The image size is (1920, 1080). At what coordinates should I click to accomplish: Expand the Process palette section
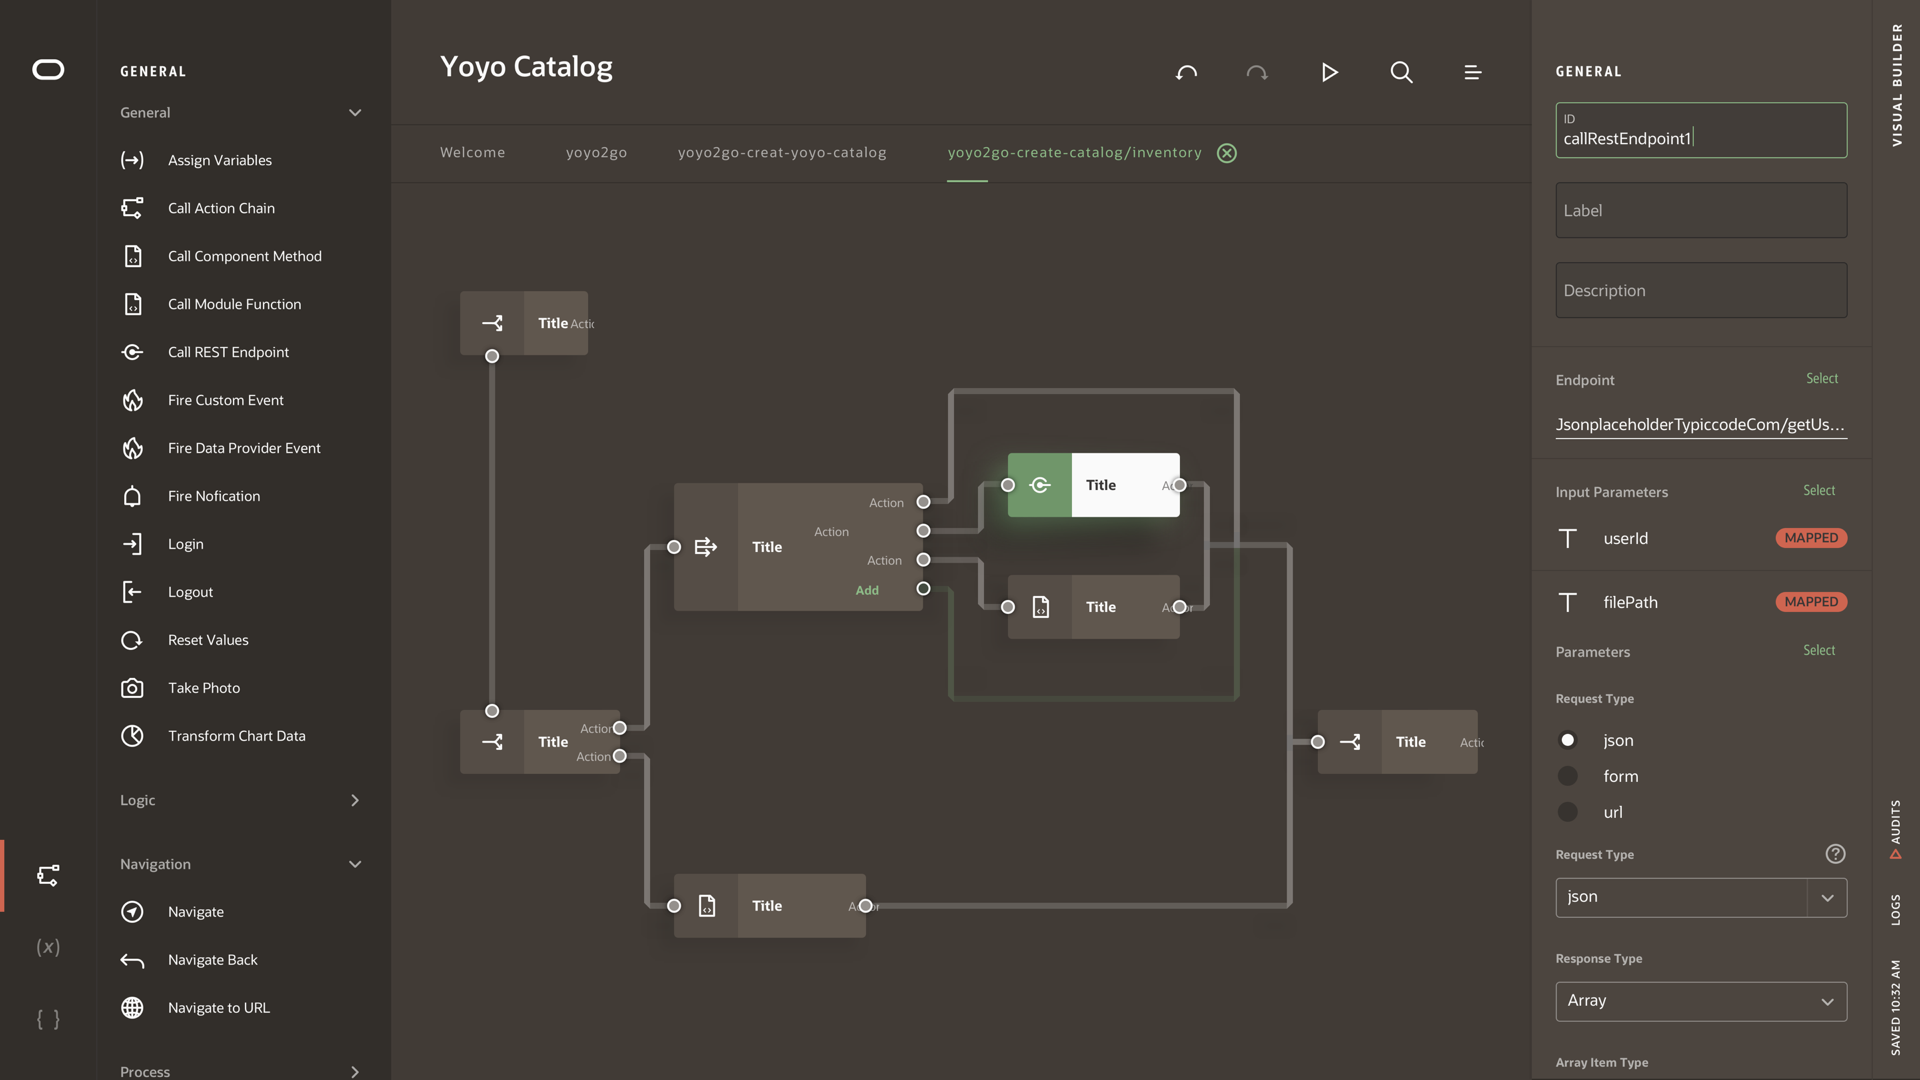355,1071
